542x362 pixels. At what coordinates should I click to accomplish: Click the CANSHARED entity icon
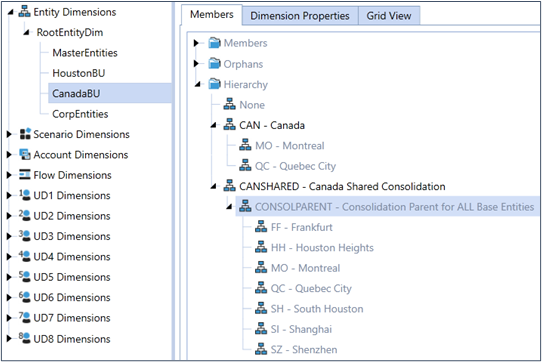click(x=230, y=186)
